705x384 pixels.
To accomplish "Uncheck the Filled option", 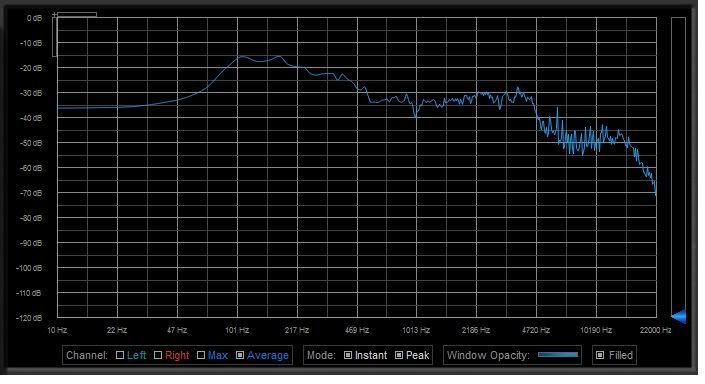I will coord(600,355).
